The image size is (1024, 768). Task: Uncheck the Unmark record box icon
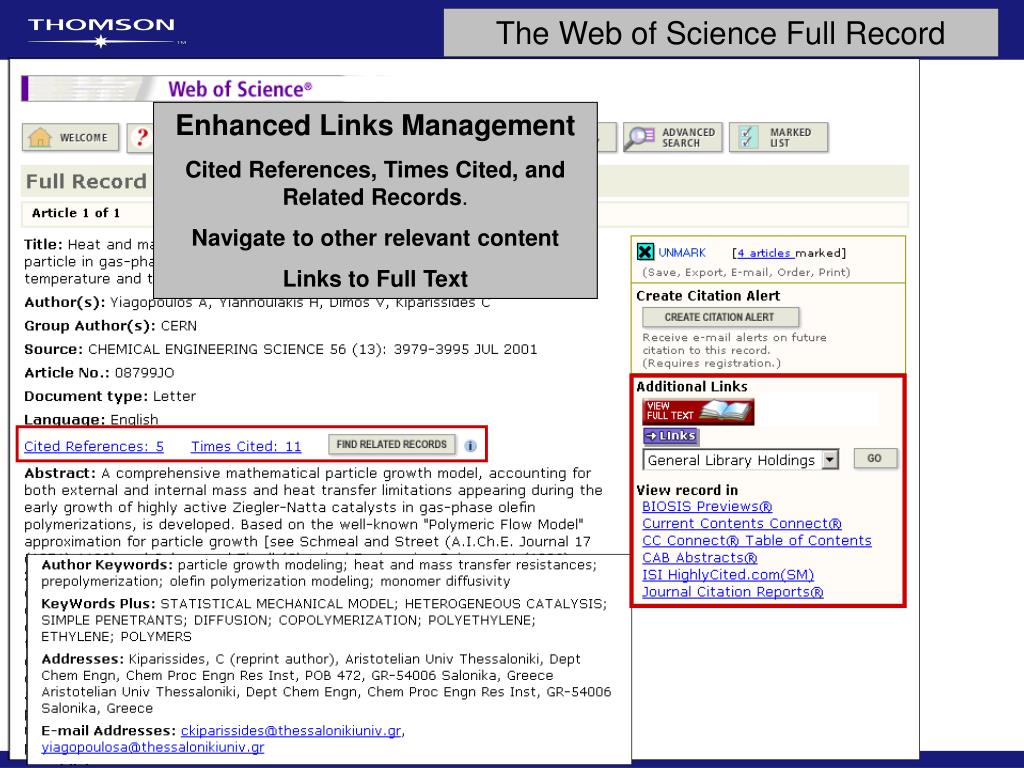[645, 251]
